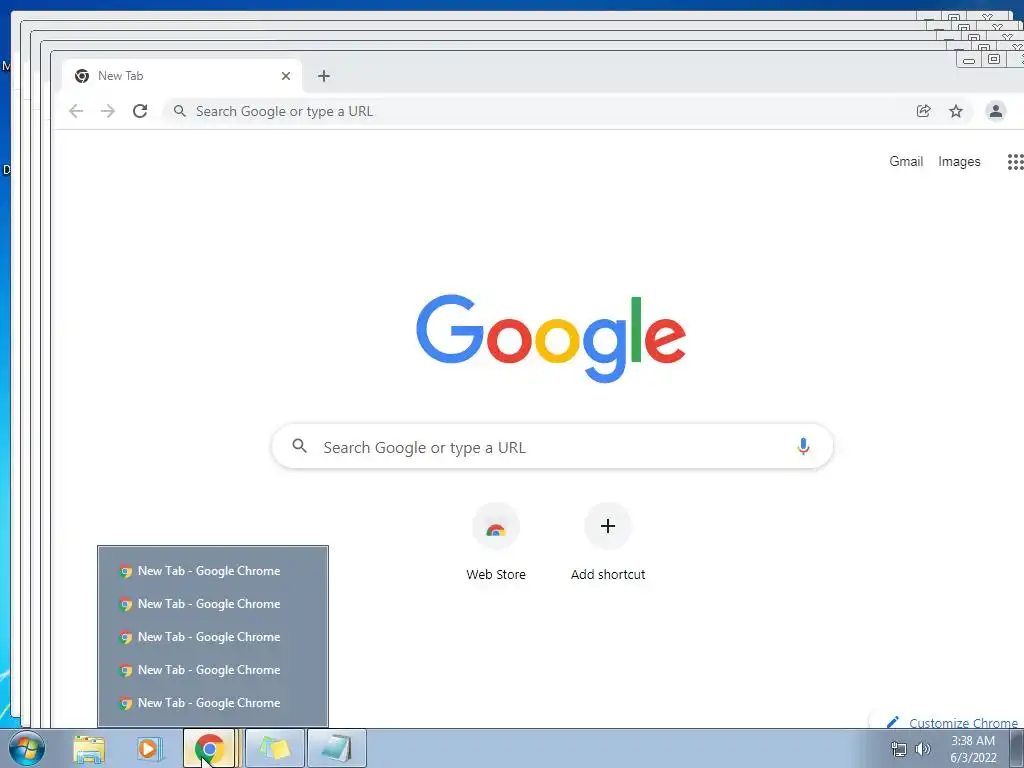Open the Notepad taskbar icon
The image size is (1024, 768).
(x=337, y=748)
